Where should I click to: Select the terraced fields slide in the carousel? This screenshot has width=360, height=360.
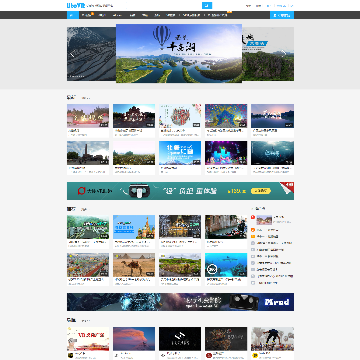(x=91, y=54)
